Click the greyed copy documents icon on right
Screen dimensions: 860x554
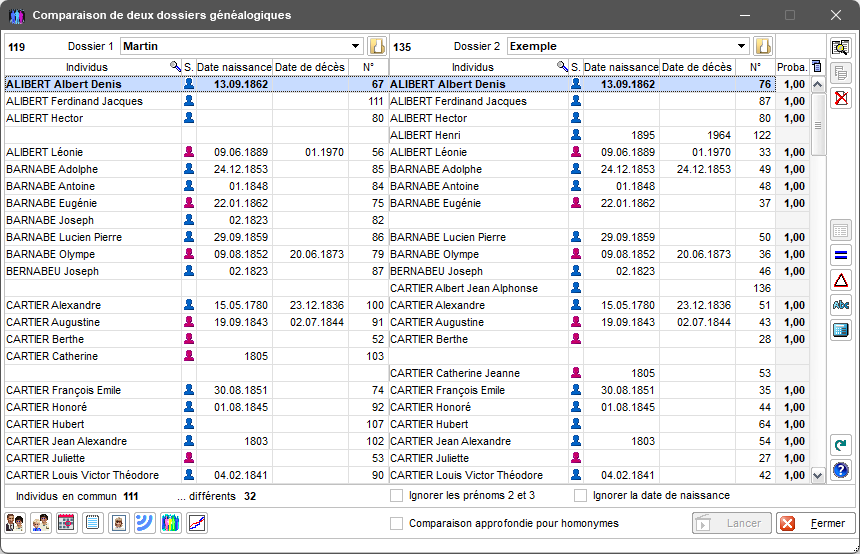pos(840,73)
